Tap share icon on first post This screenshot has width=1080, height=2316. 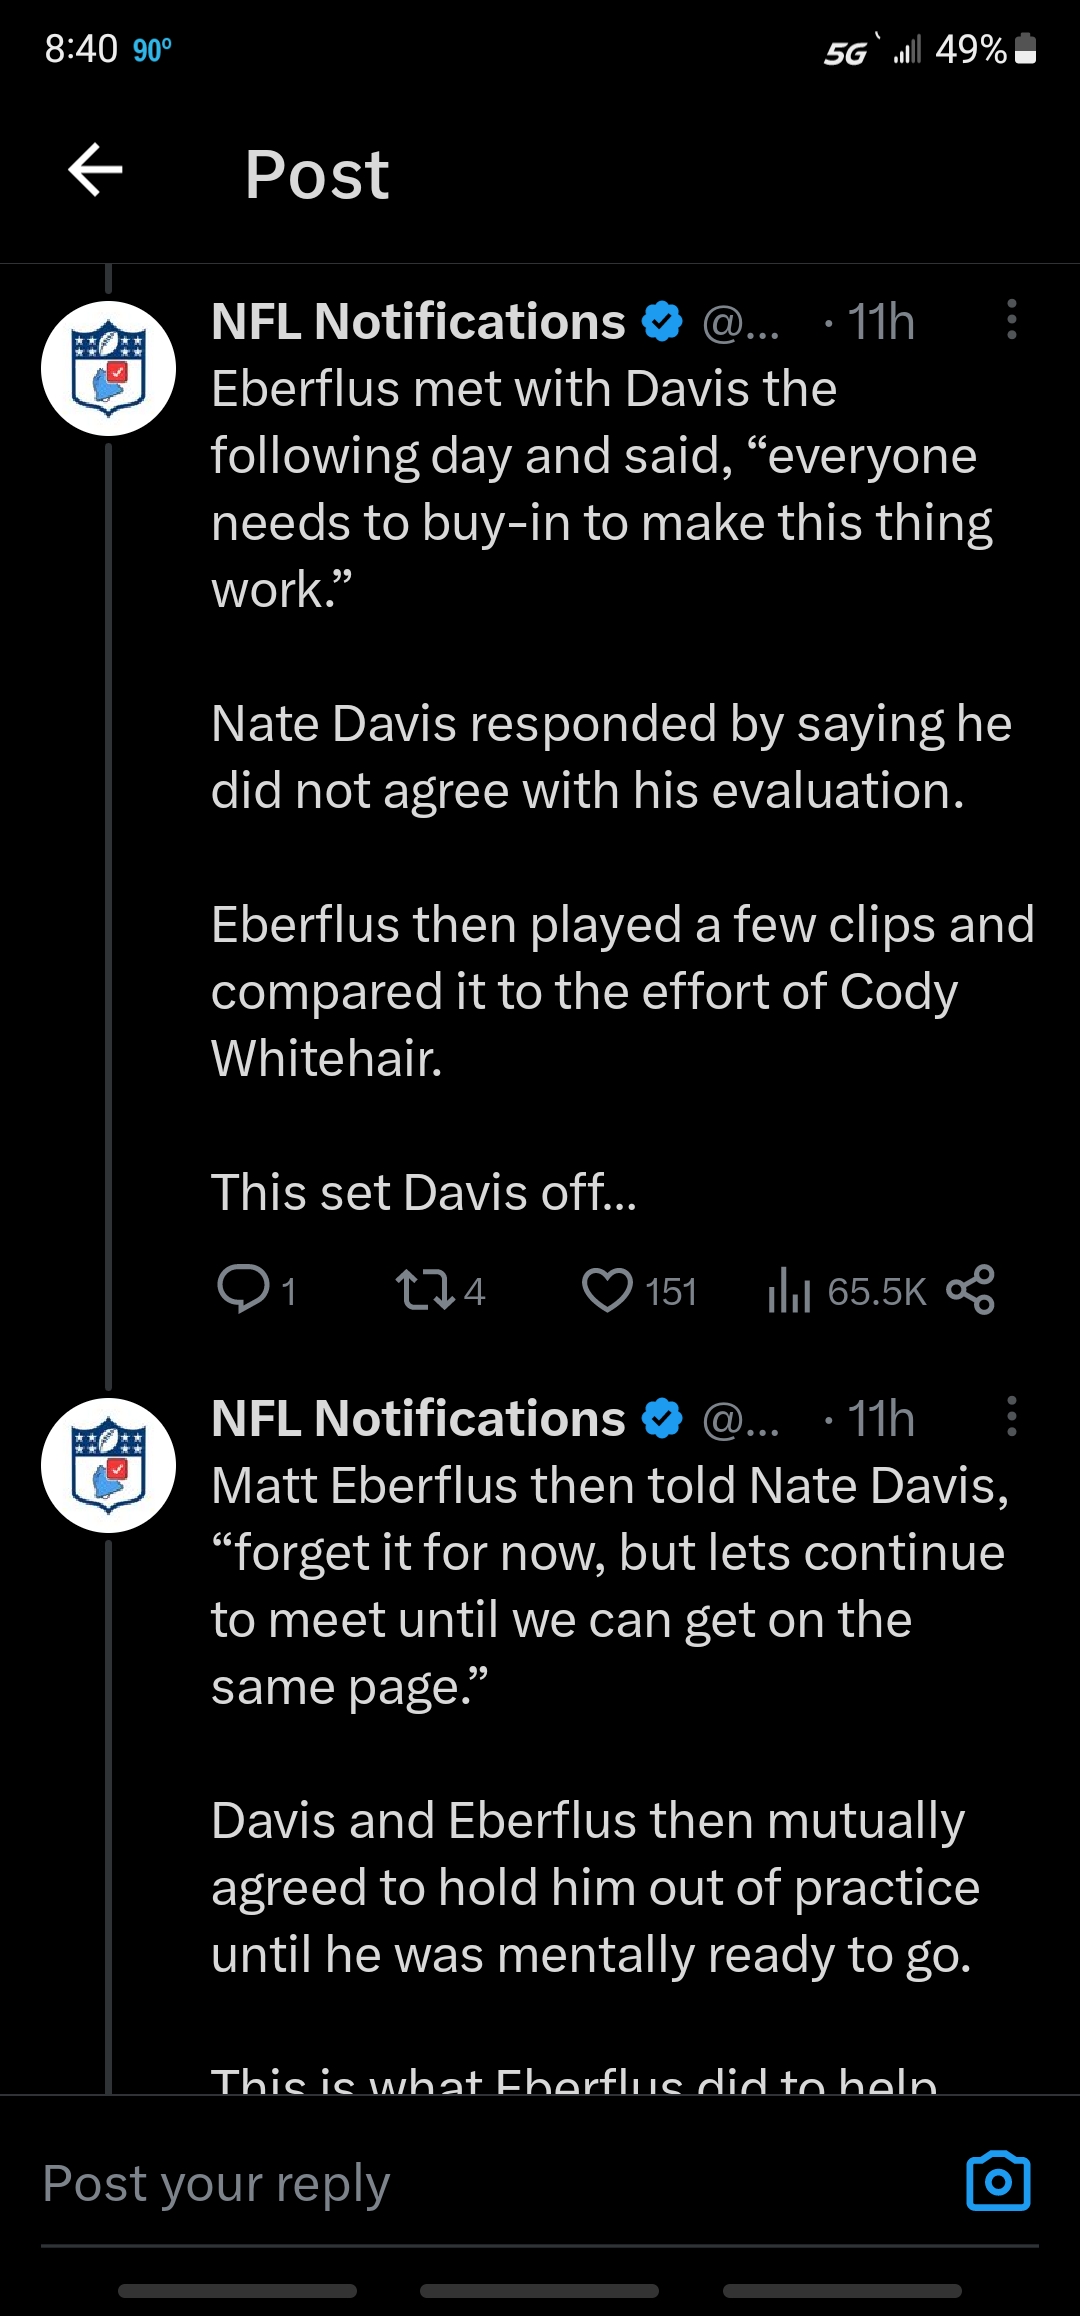970,1290
